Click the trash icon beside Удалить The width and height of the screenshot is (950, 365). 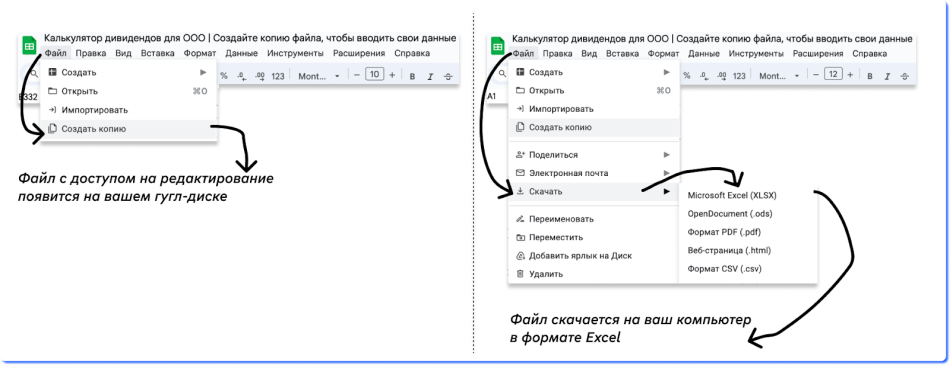click(x=519, y=274)
